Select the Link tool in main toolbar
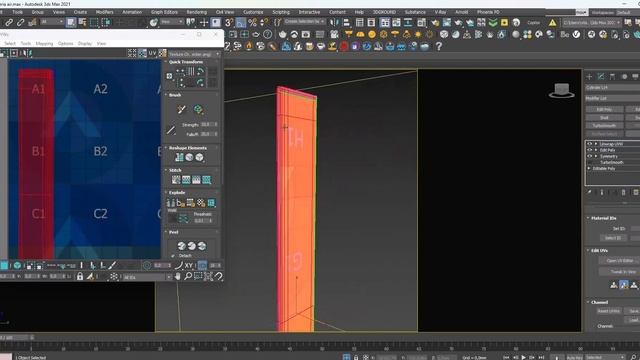 [x=9, y=22]
